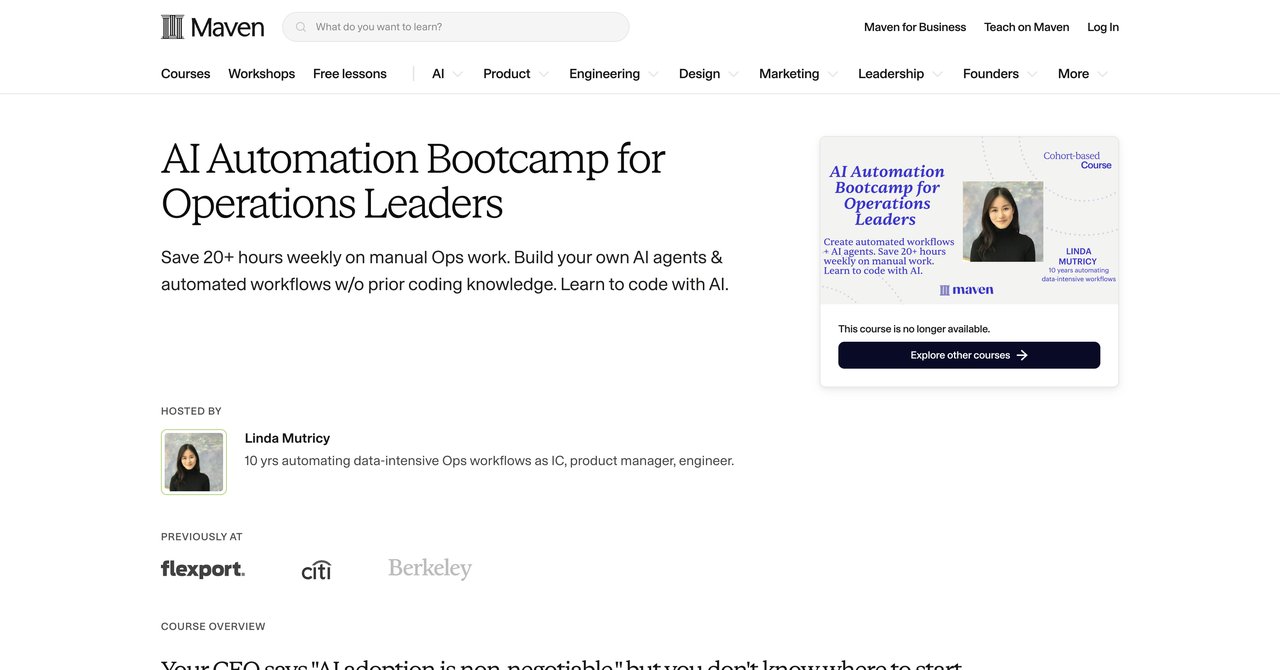The height and width of the screenshot is (670, 1280).
Task: Click the search magnifier icon
Action: tap(301, 27)
